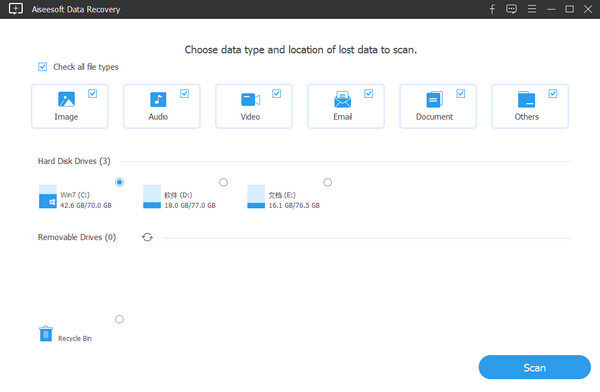Select the Recycle Bin radio button
Screen dimensions: 600x392
coord(119,319)
